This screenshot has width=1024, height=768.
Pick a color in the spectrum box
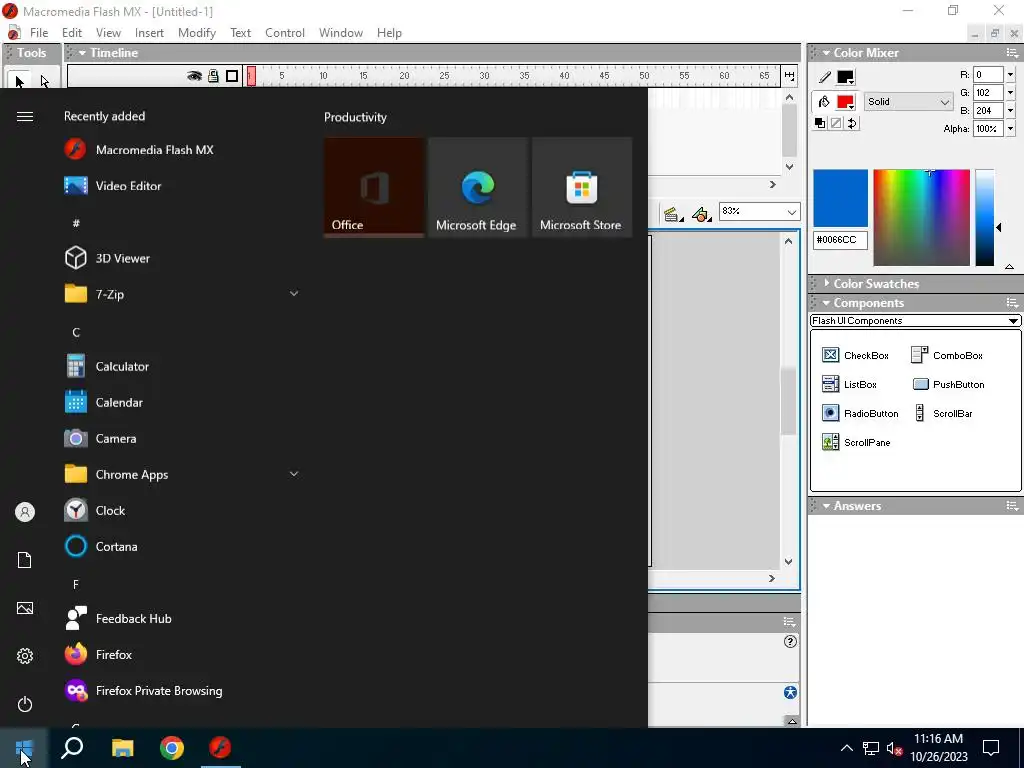[x=921, y=217]
